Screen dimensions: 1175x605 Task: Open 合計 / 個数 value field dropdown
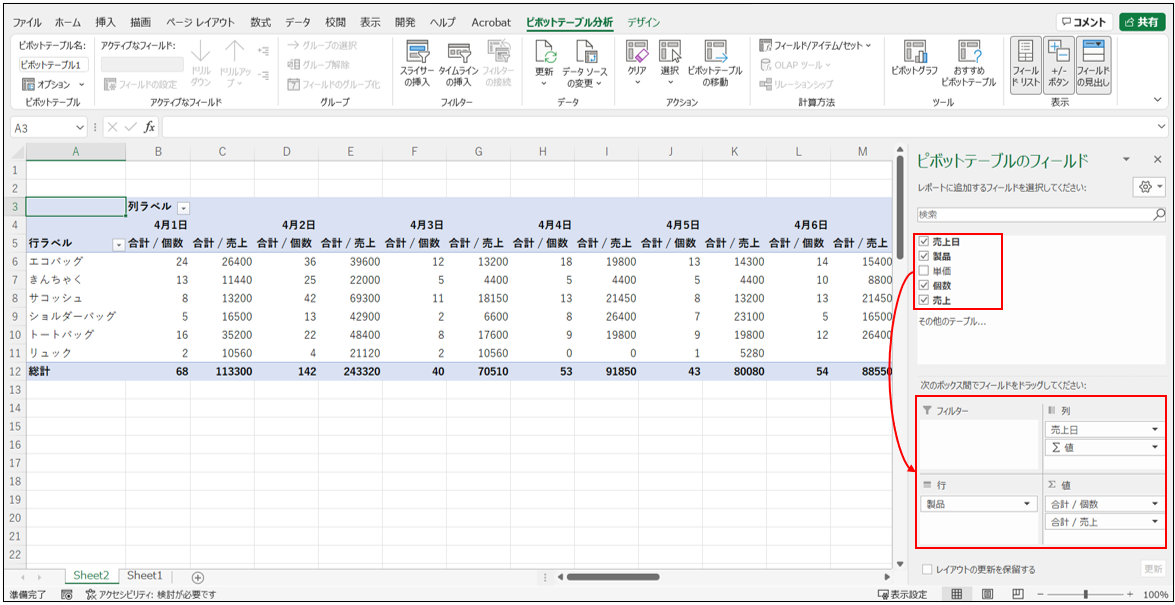click(x=1157, y=504)
